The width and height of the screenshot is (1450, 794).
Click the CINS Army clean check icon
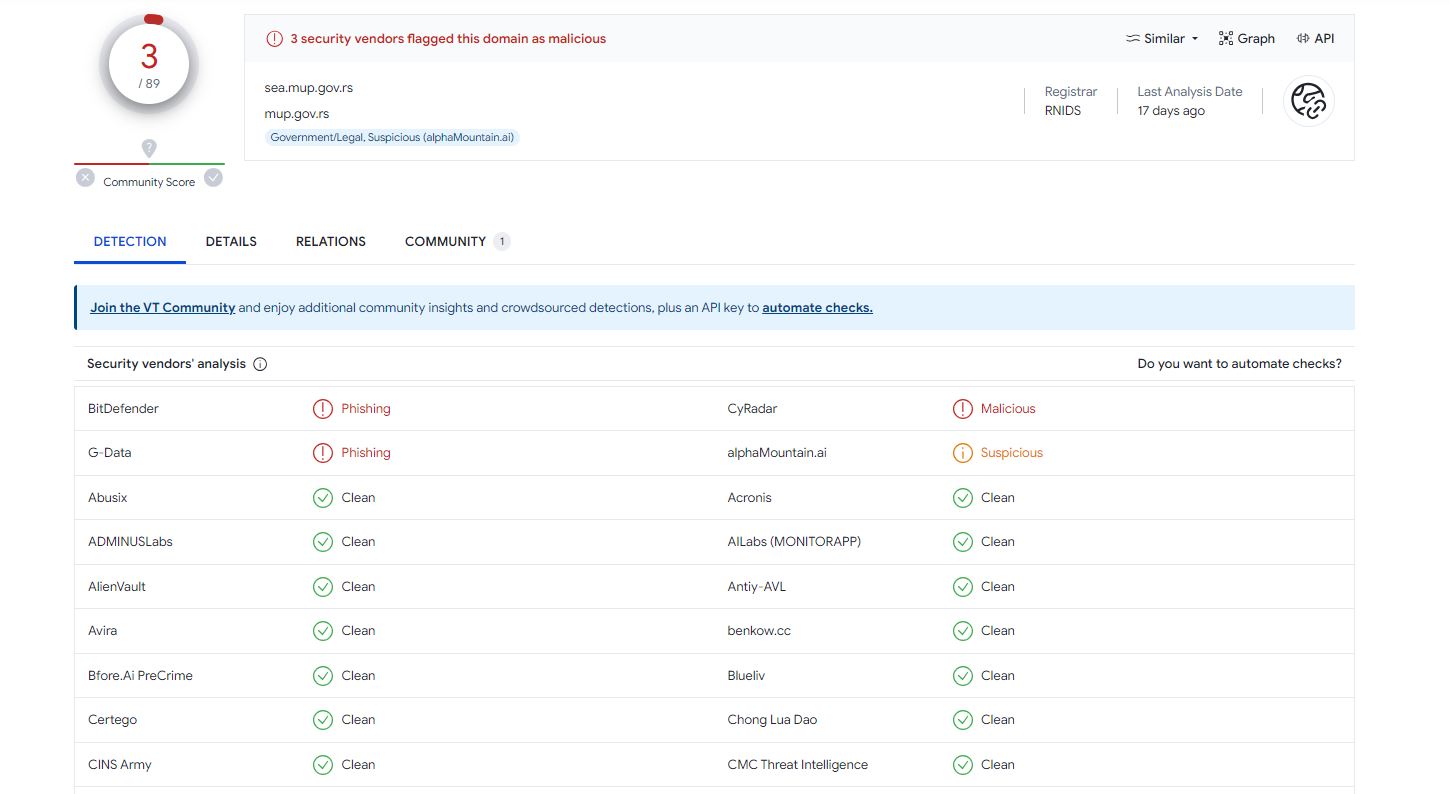click(x=323, y=765)
